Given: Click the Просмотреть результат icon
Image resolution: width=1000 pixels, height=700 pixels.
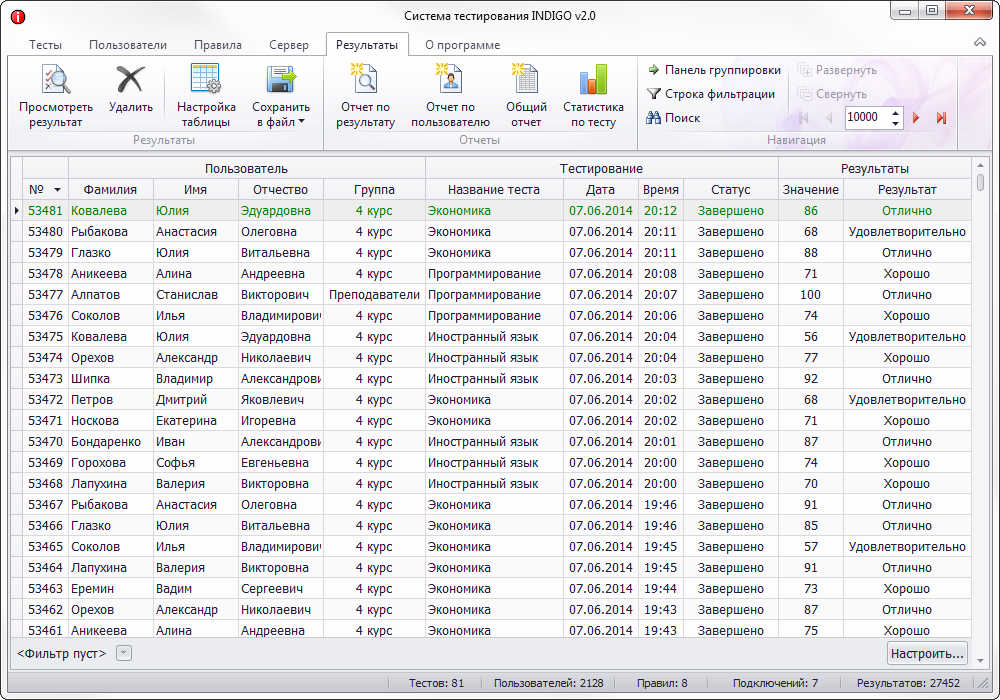Looking at the screenshot, I should (55, 80).
